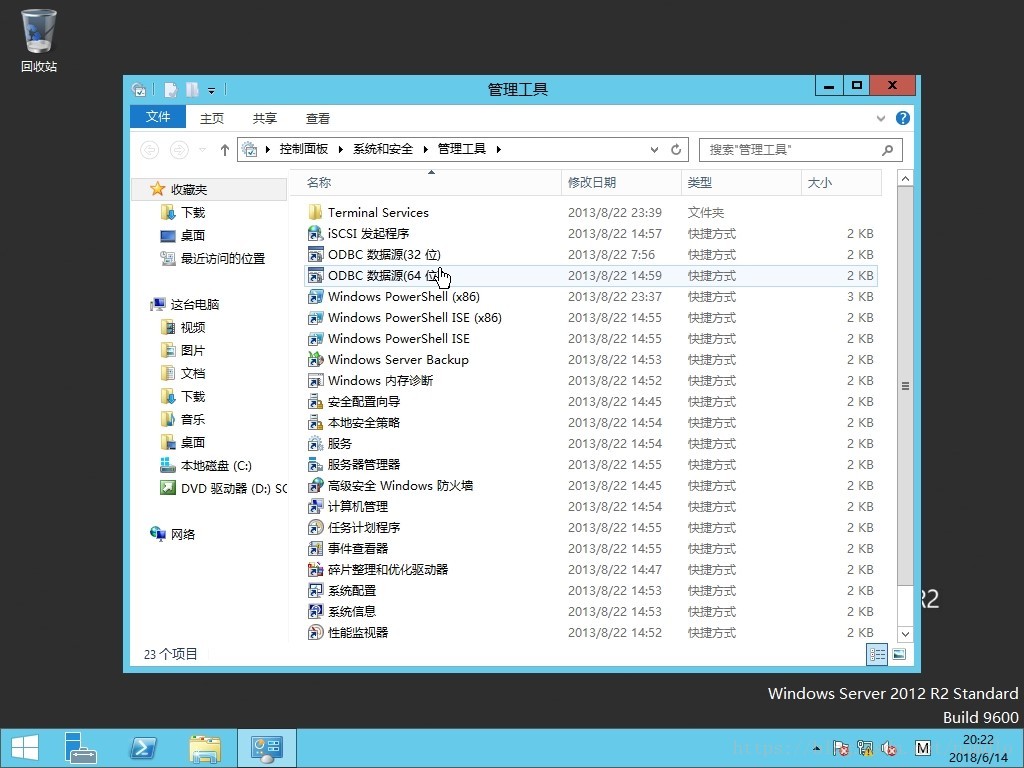
Task: Sort the list by 修改日期 column
Action: pyautogui.click(x=621, y=182)
